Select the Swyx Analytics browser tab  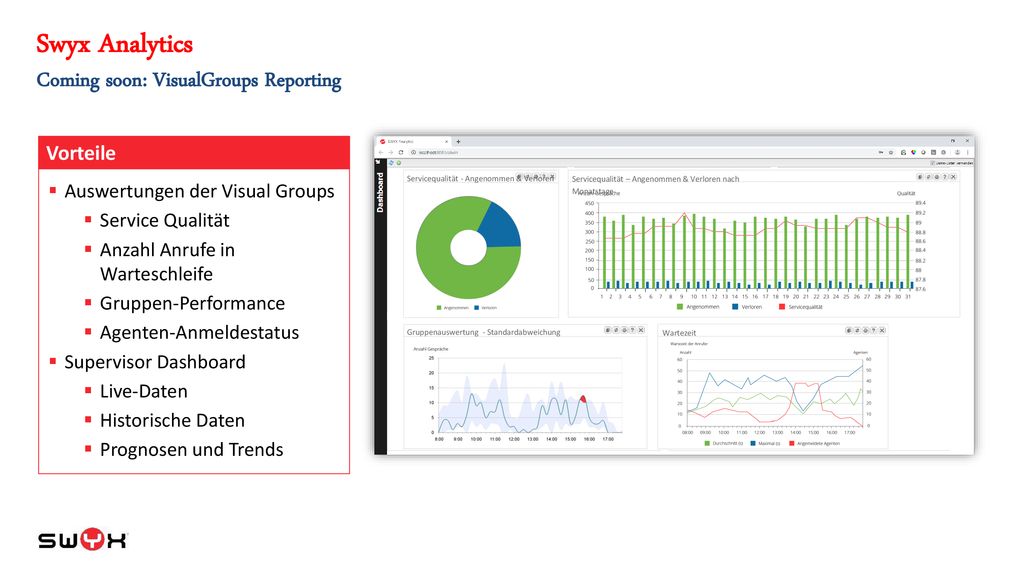[x=413, y=141]
